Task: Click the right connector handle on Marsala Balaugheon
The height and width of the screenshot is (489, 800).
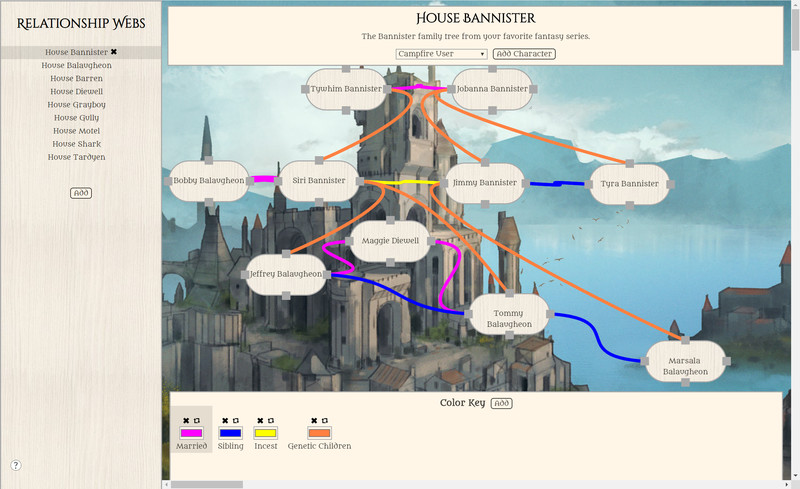Action: pyautogui.click(x=727, y=361)
